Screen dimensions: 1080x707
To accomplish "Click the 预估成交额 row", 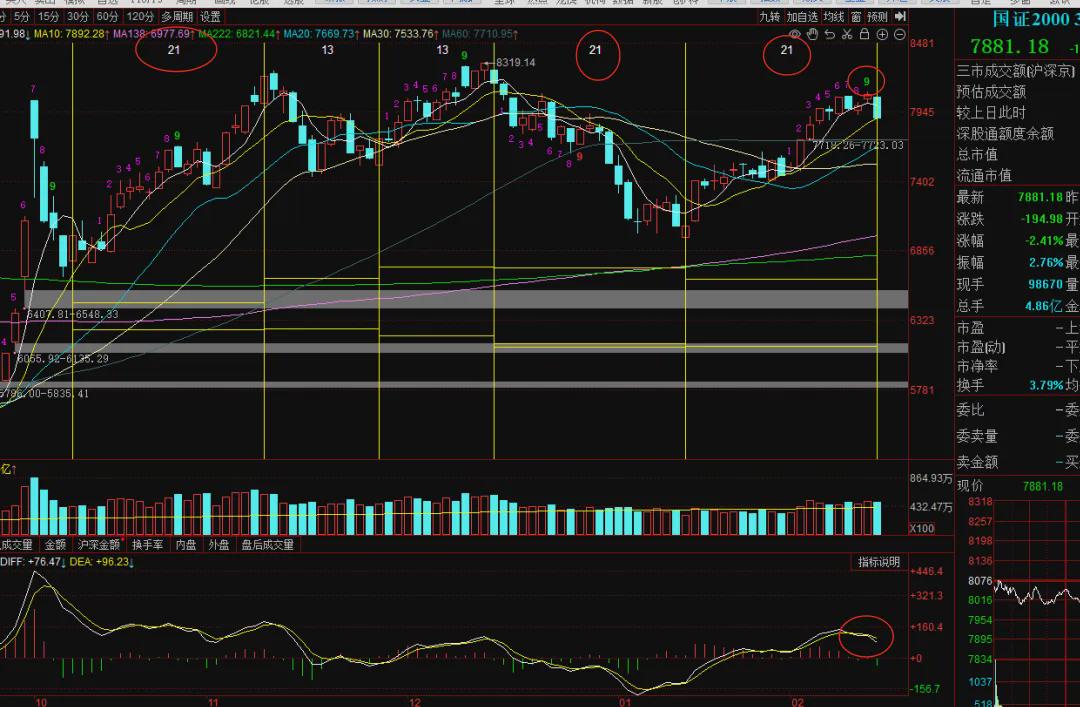I will pyautogui.click(x=991, y=92).
